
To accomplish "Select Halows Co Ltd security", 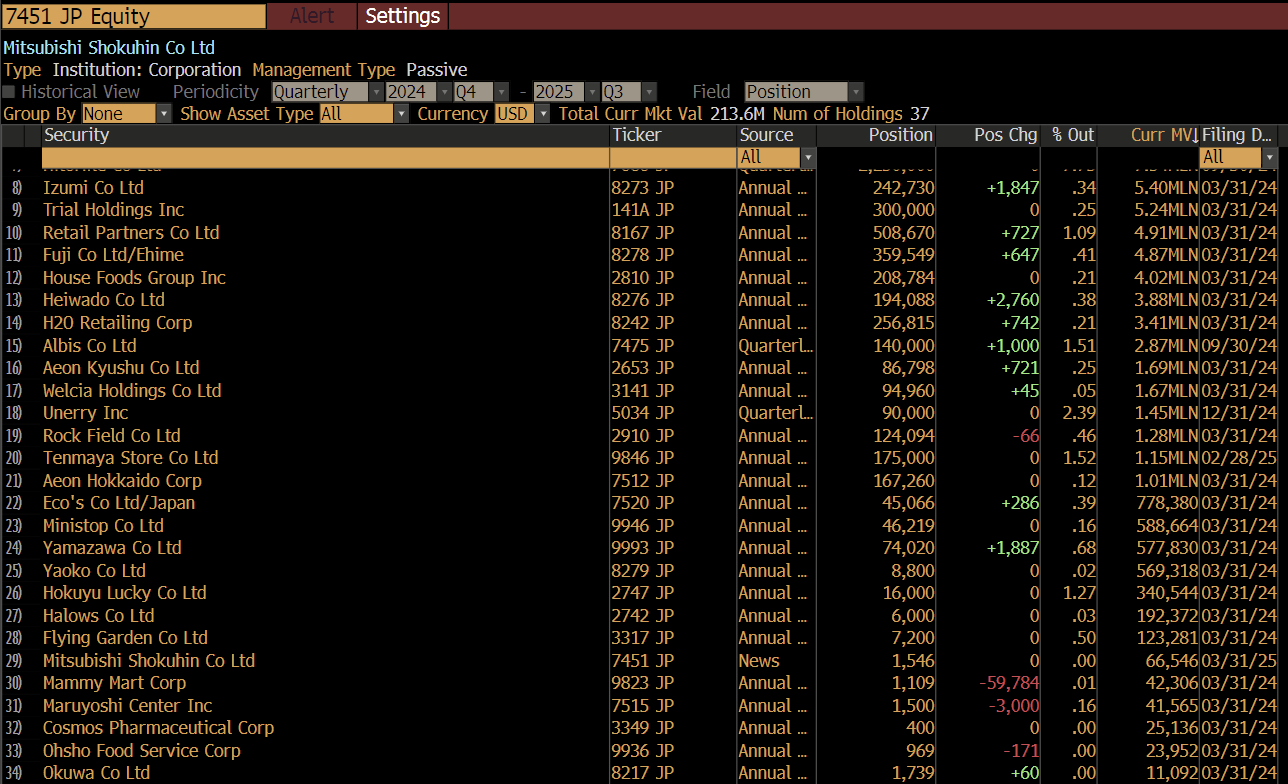I will click(x=99, y=616).
